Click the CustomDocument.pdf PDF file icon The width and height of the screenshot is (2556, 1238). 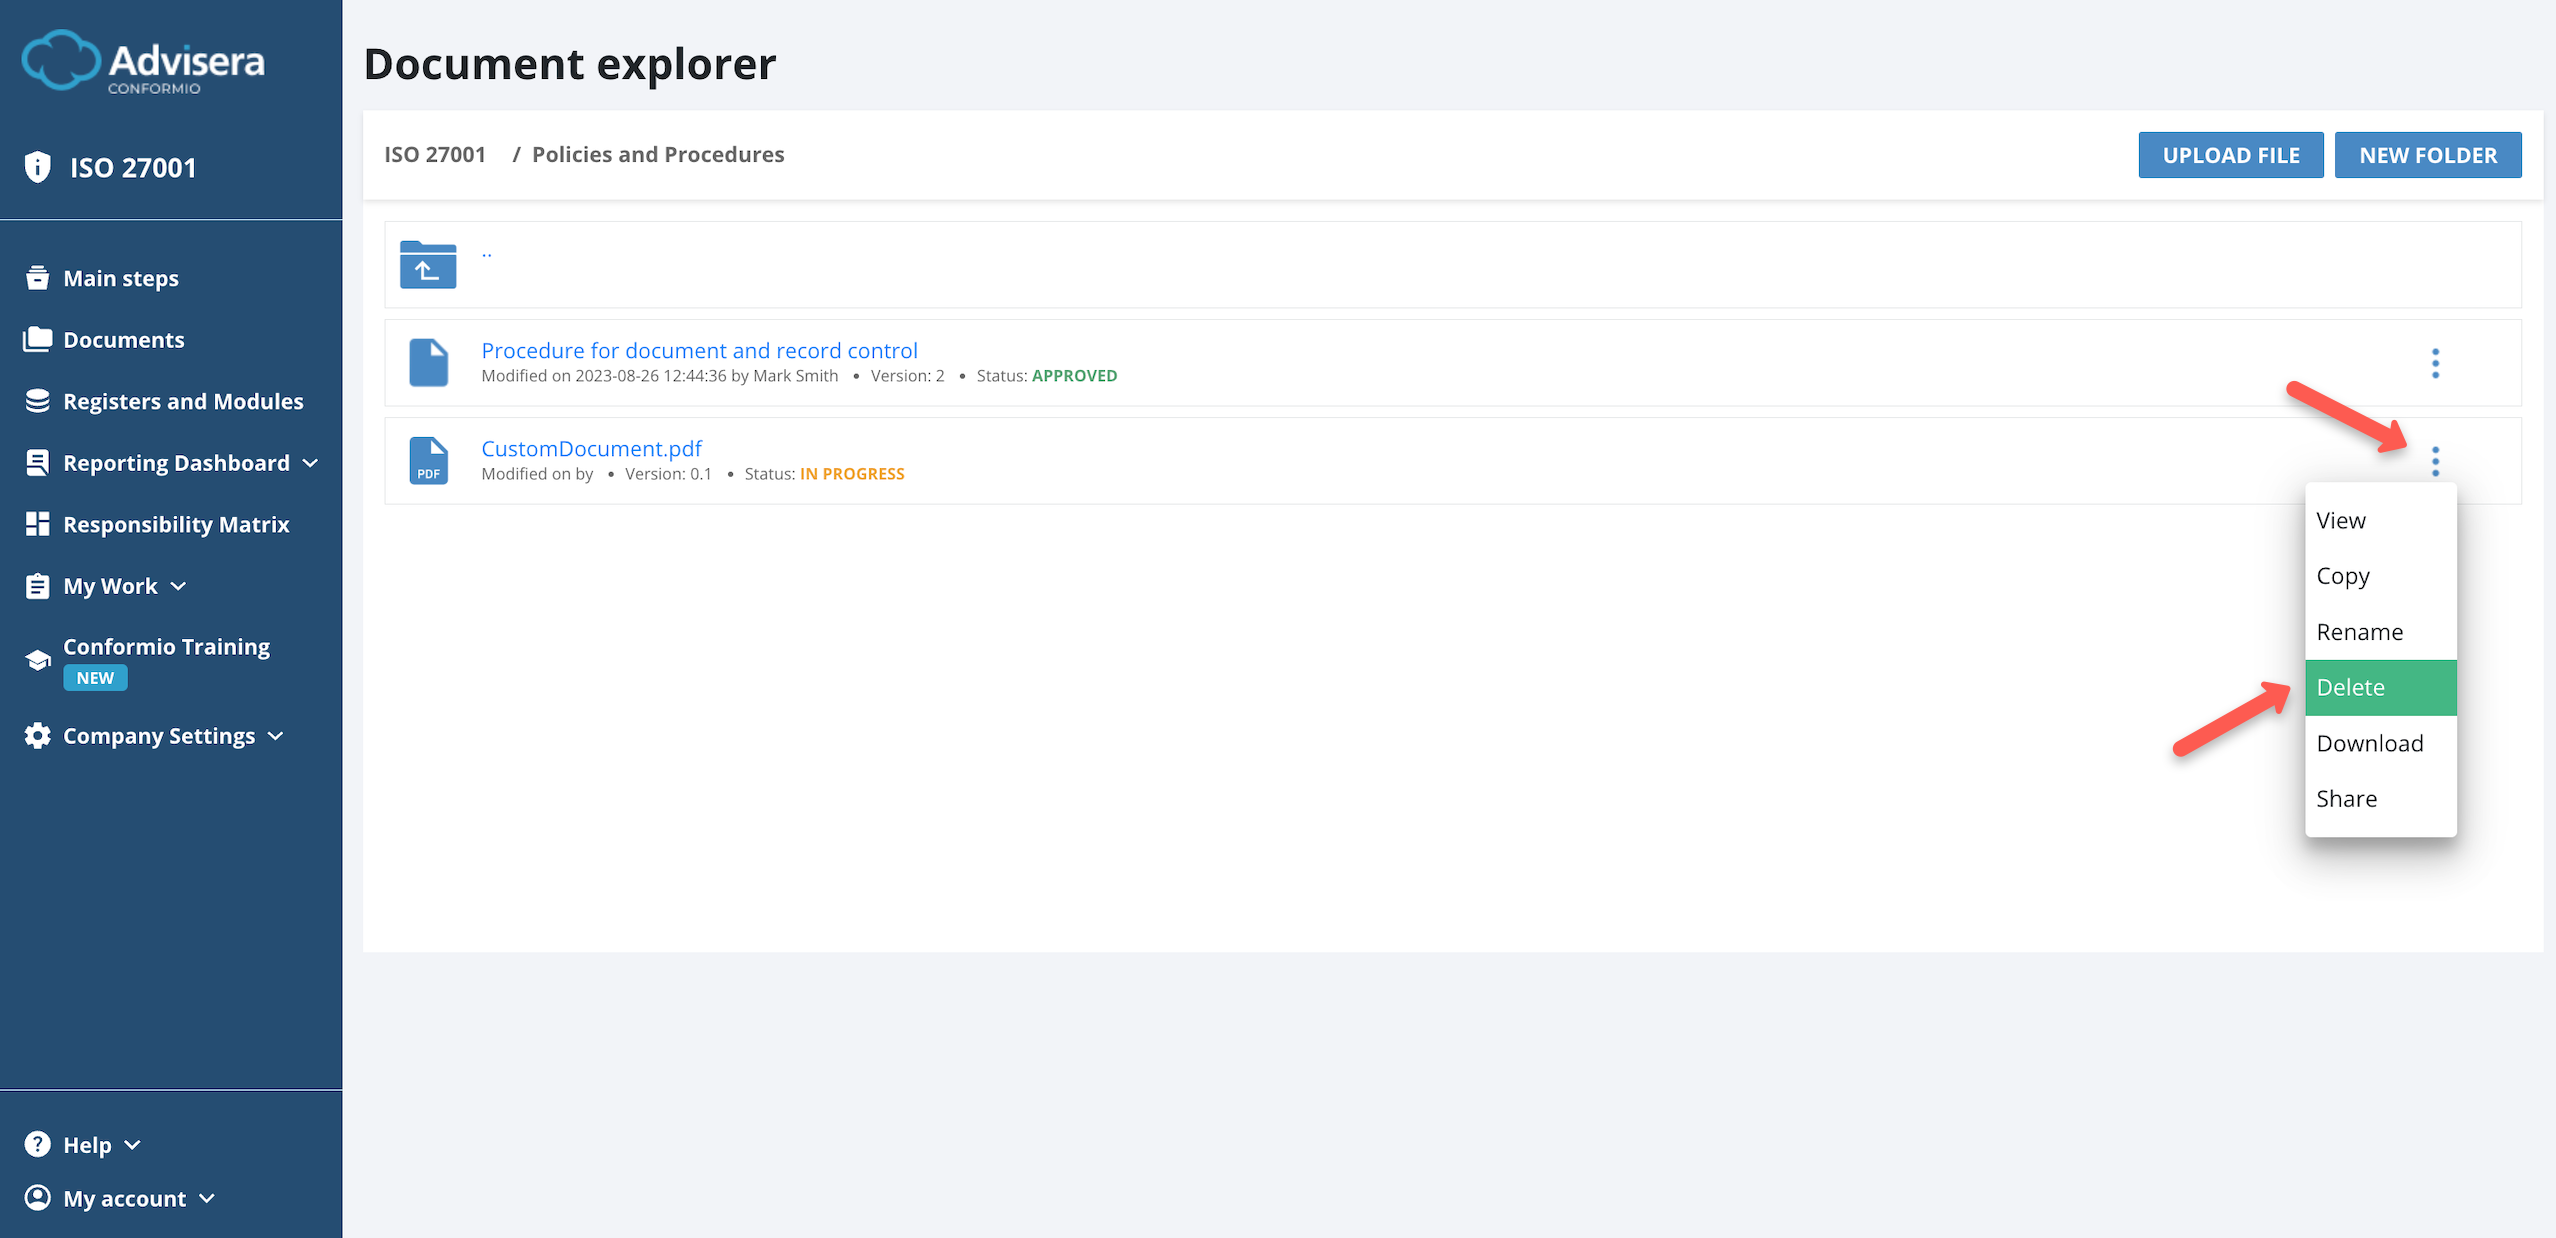(429, 460)
